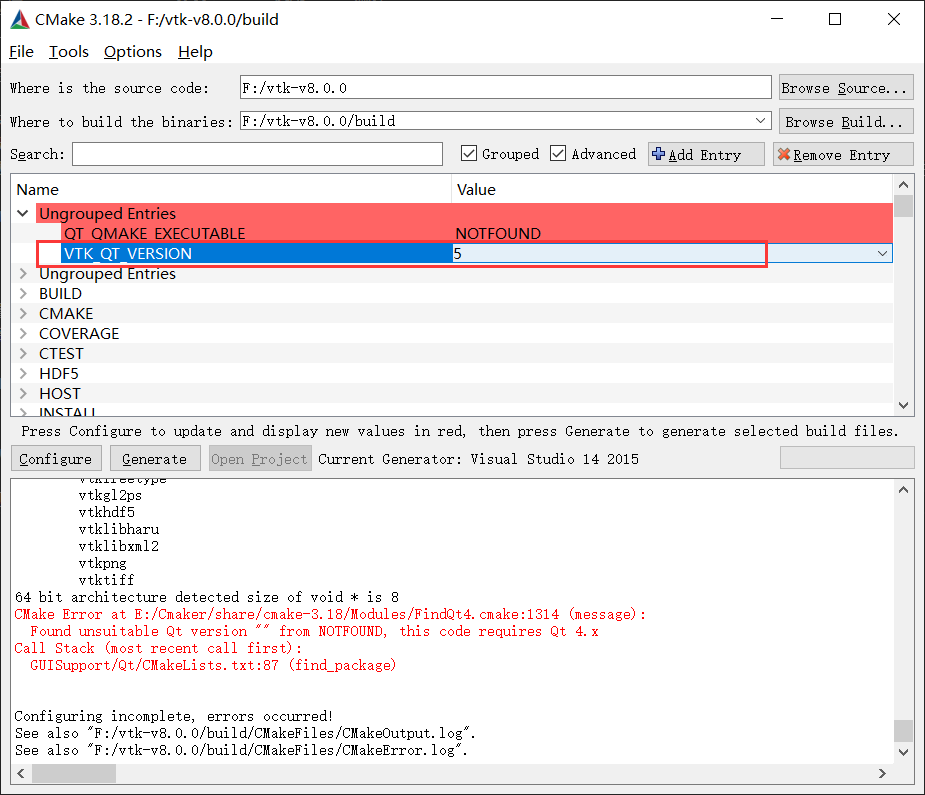
Task: Click the Open Project button
Action: 260,458
